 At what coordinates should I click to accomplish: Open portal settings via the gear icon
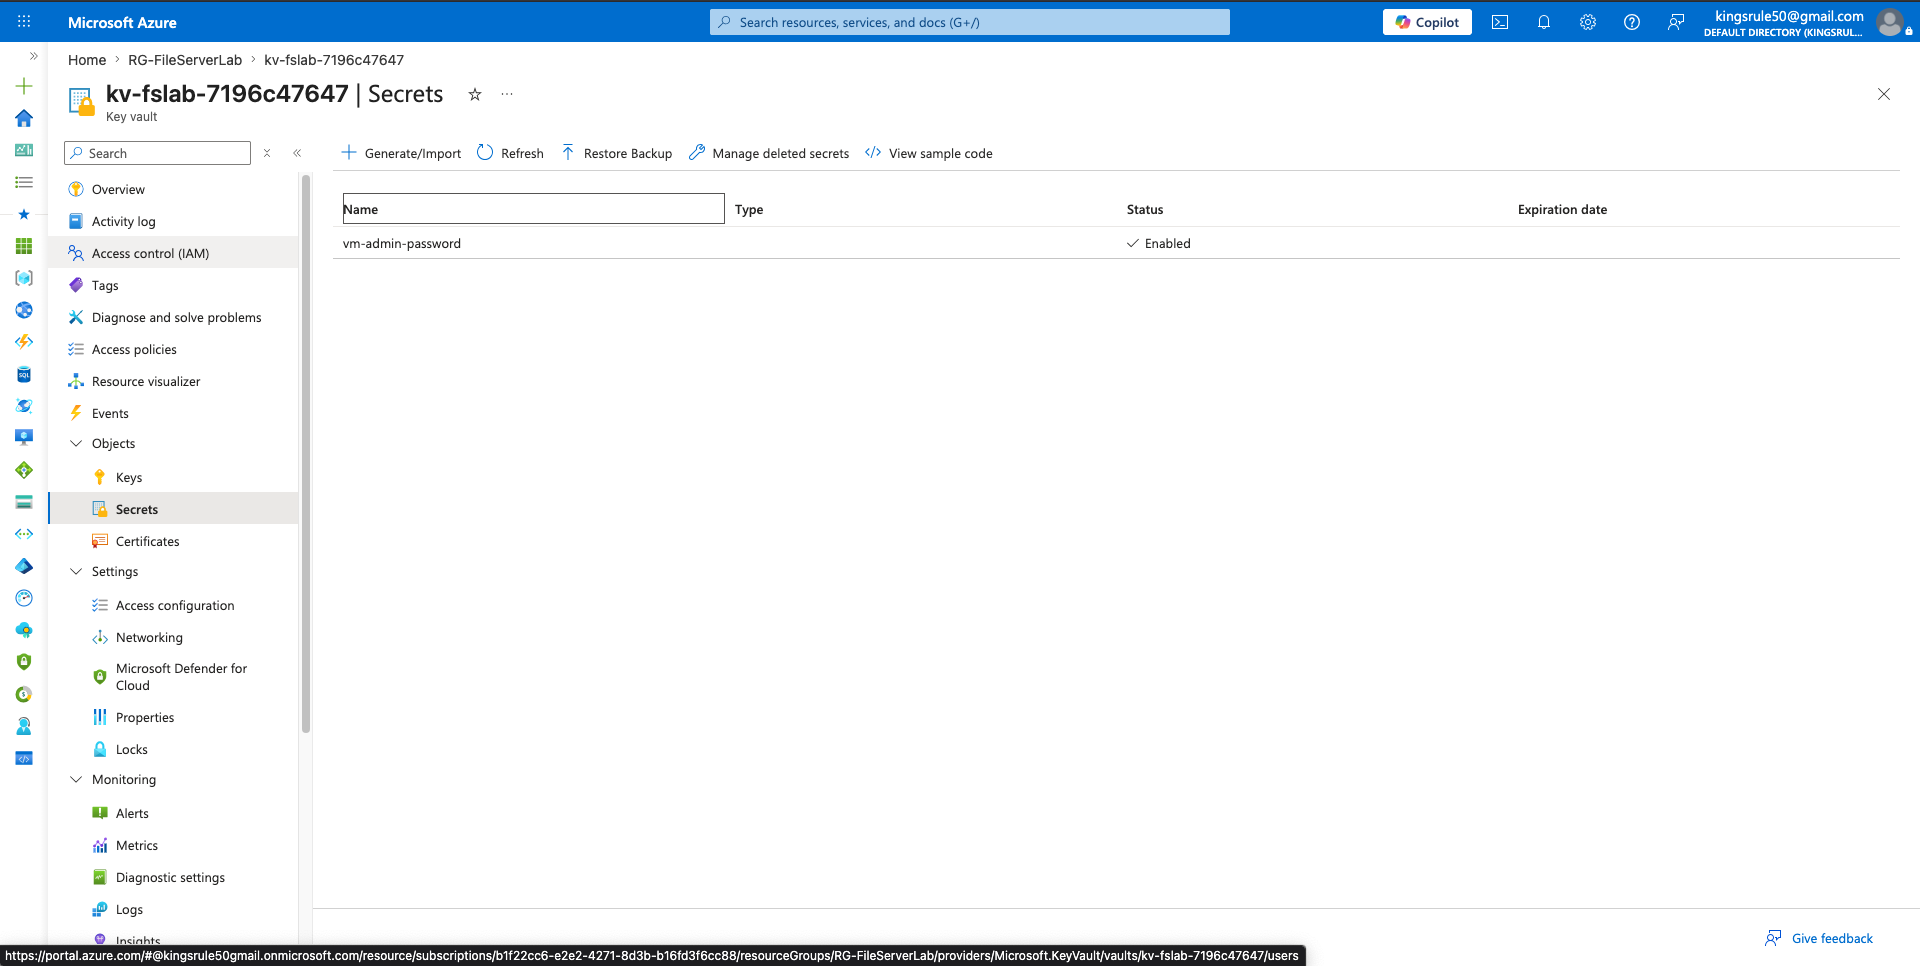(x=1588, y=22)
